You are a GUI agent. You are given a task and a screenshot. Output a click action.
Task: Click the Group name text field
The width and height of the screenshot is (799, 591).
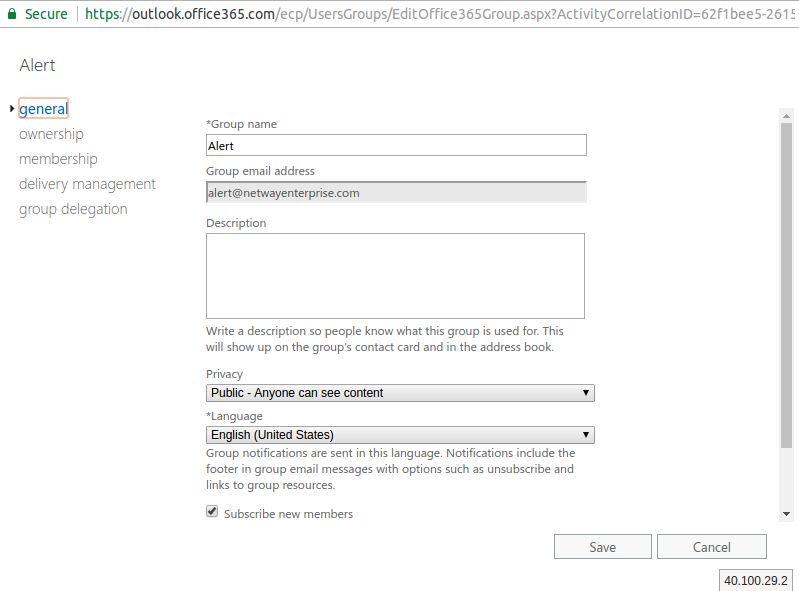(x=396, y=145)
